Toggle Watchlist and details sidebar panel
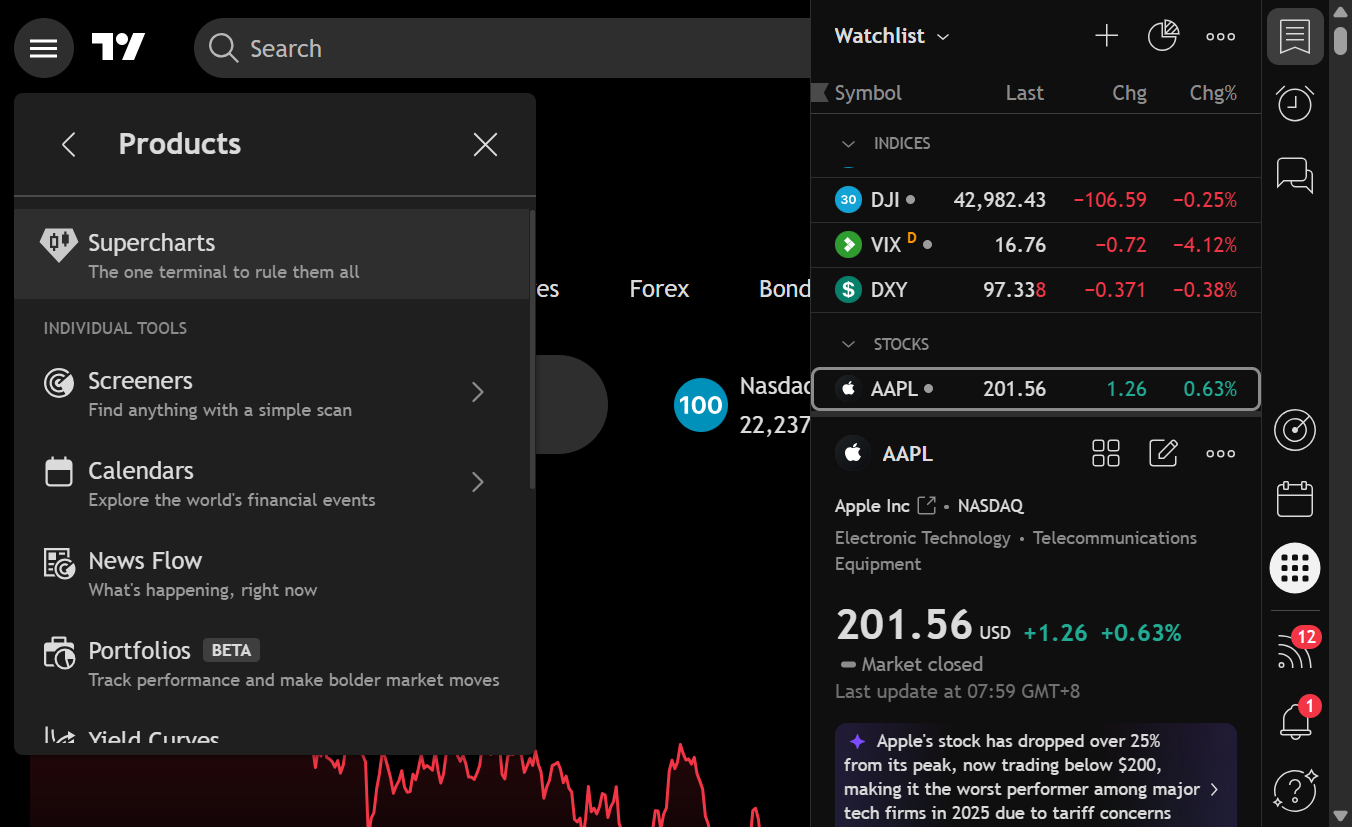 pyautogui.click(x=1295, y=37)
